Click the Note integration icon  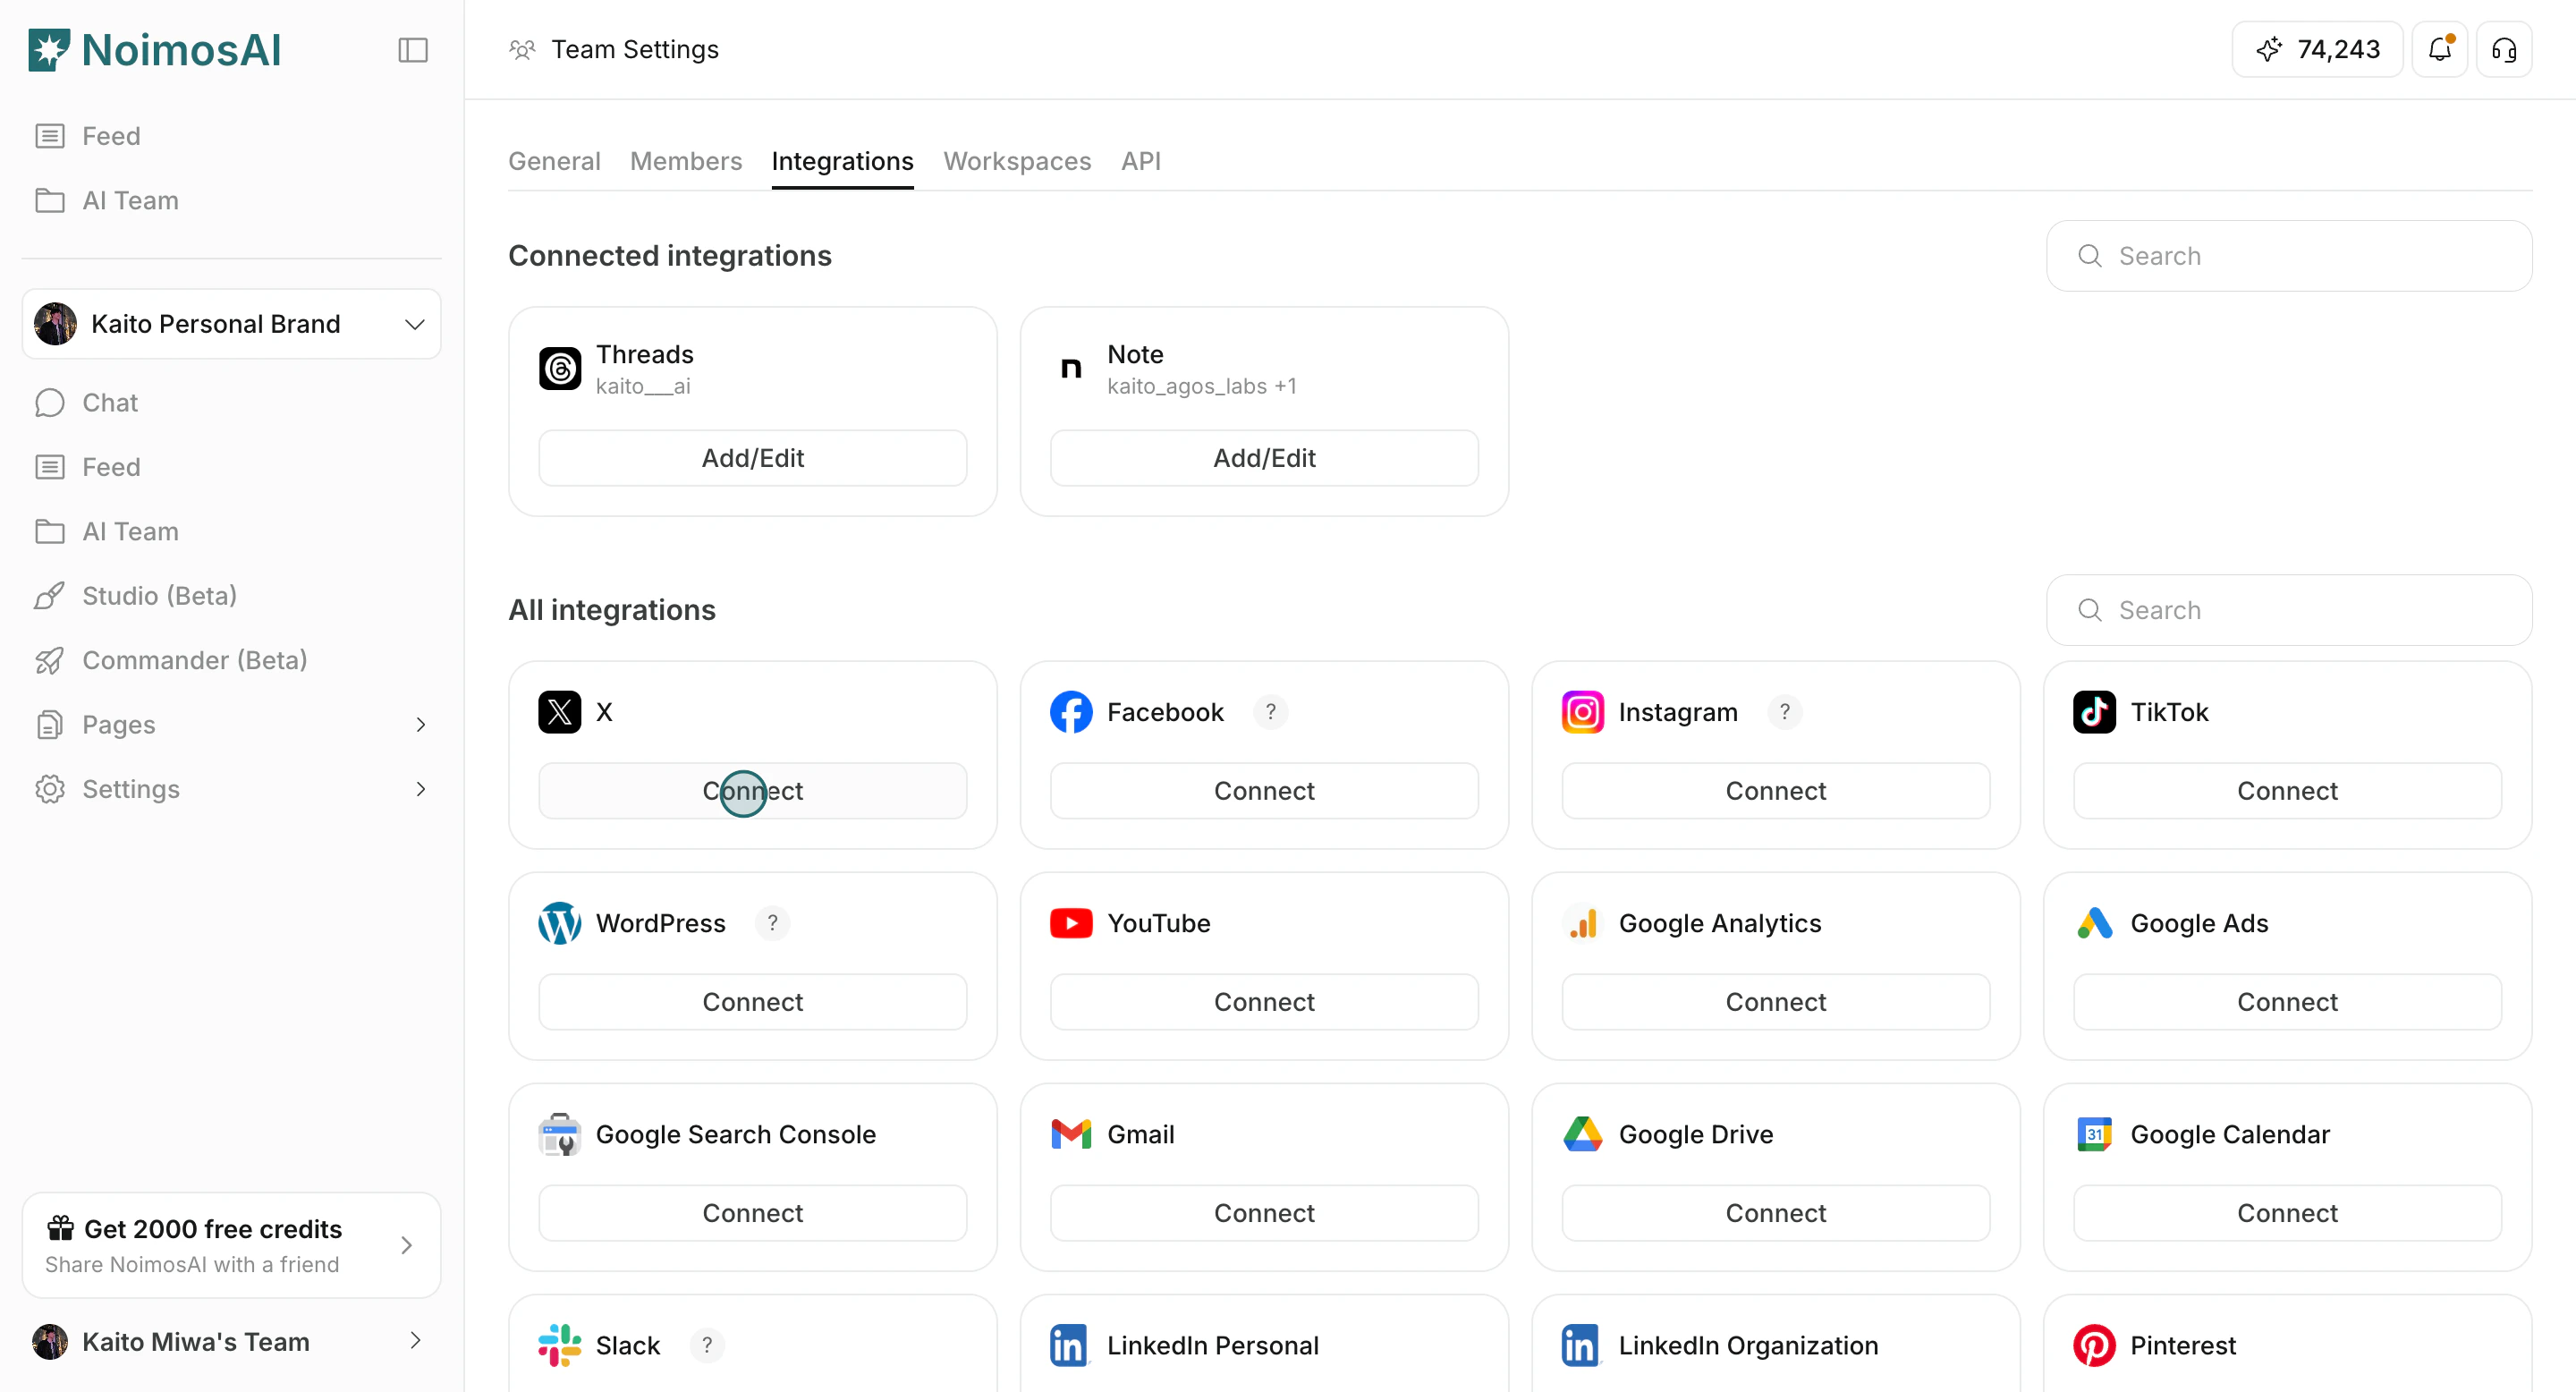[1071, 368]
